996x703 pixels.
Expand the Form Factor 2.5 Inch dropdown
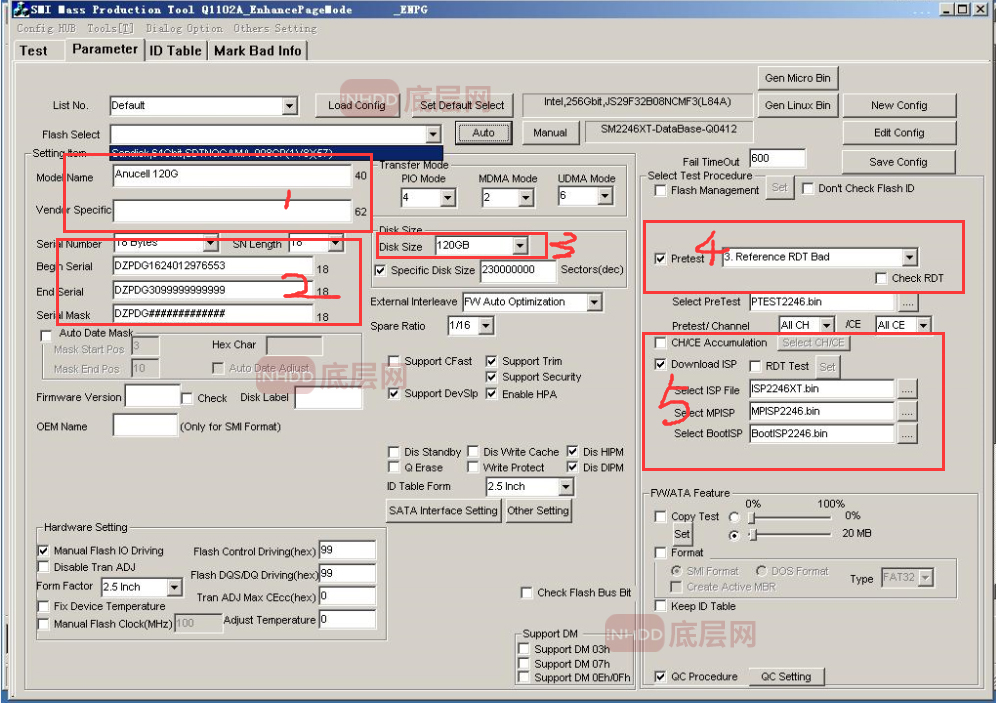pyautogui.click(x=175, y=587)
